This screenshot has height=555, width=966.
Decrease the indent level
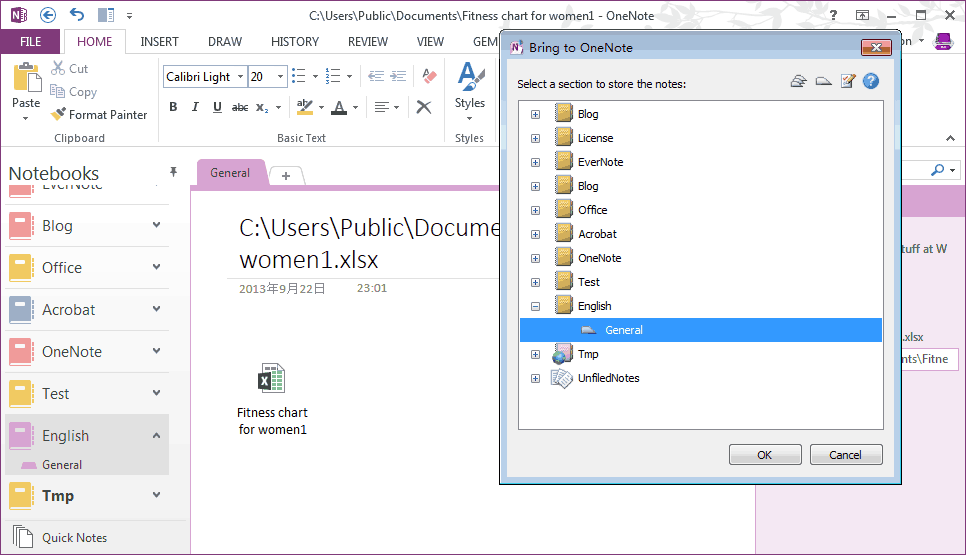(x=376, y=76)
